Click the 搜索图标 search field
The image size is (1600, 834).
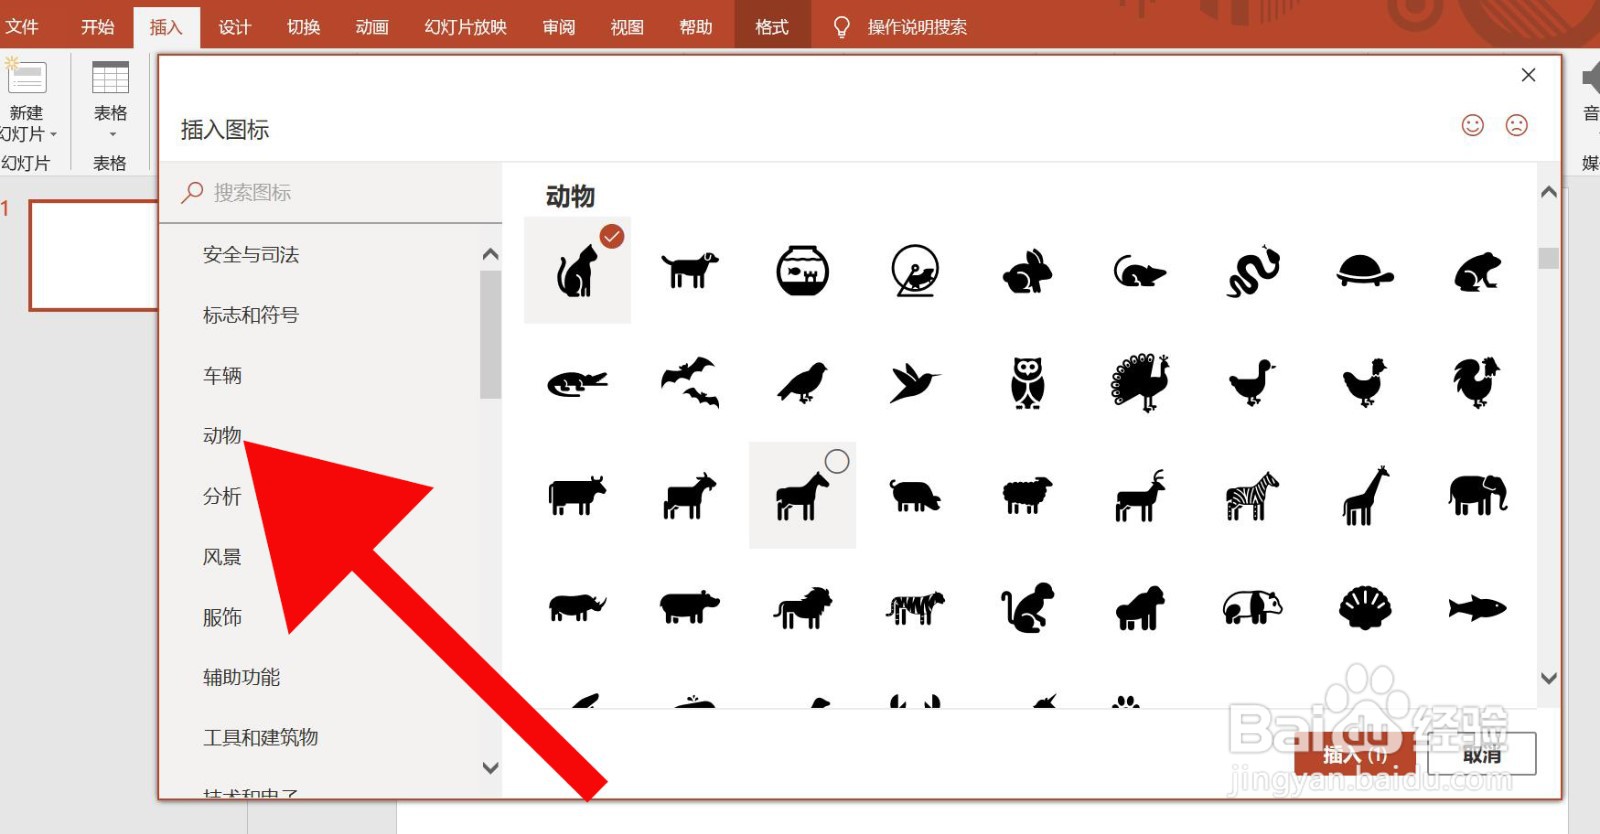[x=330, y=192]
